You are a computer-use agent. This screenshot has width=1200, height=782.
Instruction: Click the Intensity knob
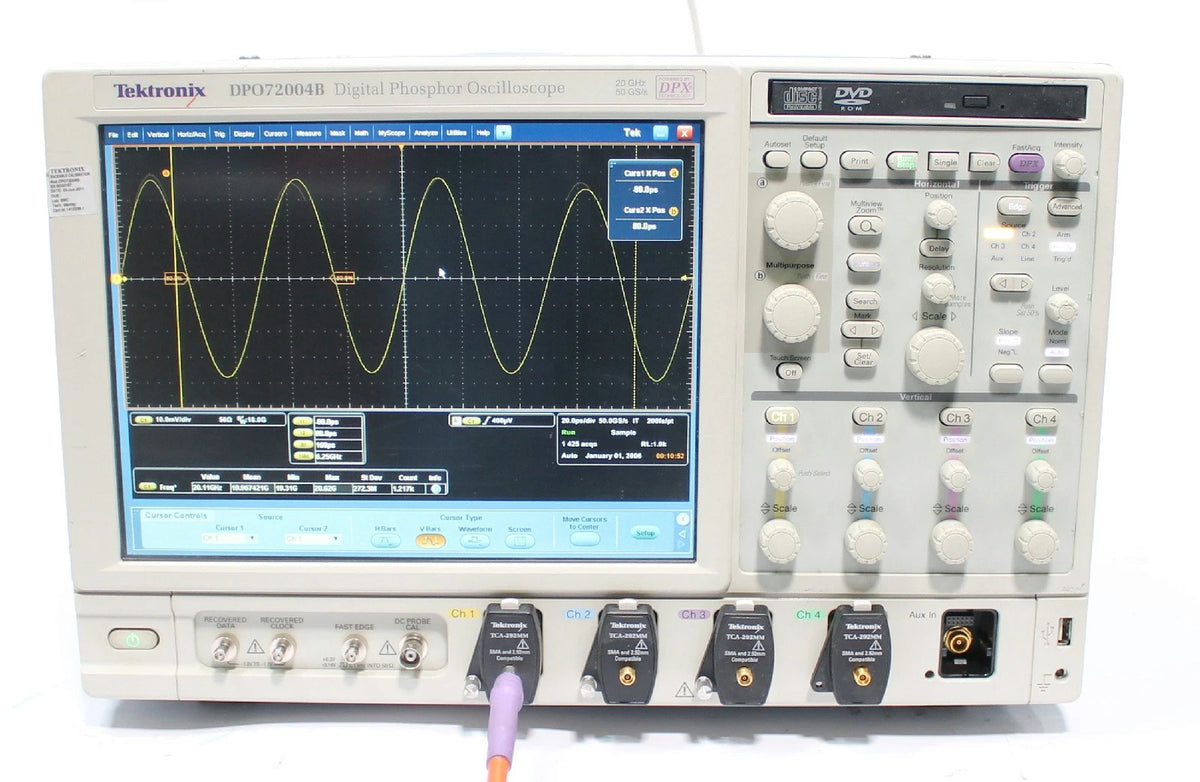click(1069, 164)
